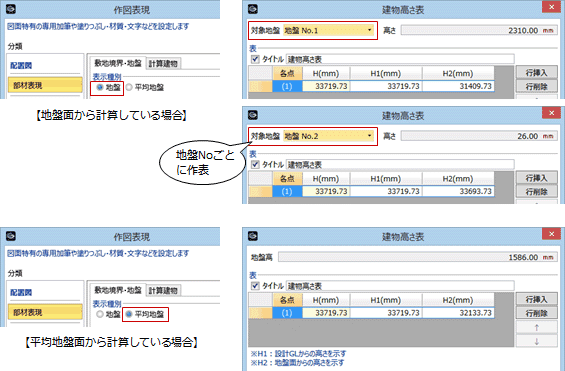Close the 建物高さ表 dialog showing 地盤高 1586.00
This screenshot has height=371, width=565.
(x=552, y=234)
